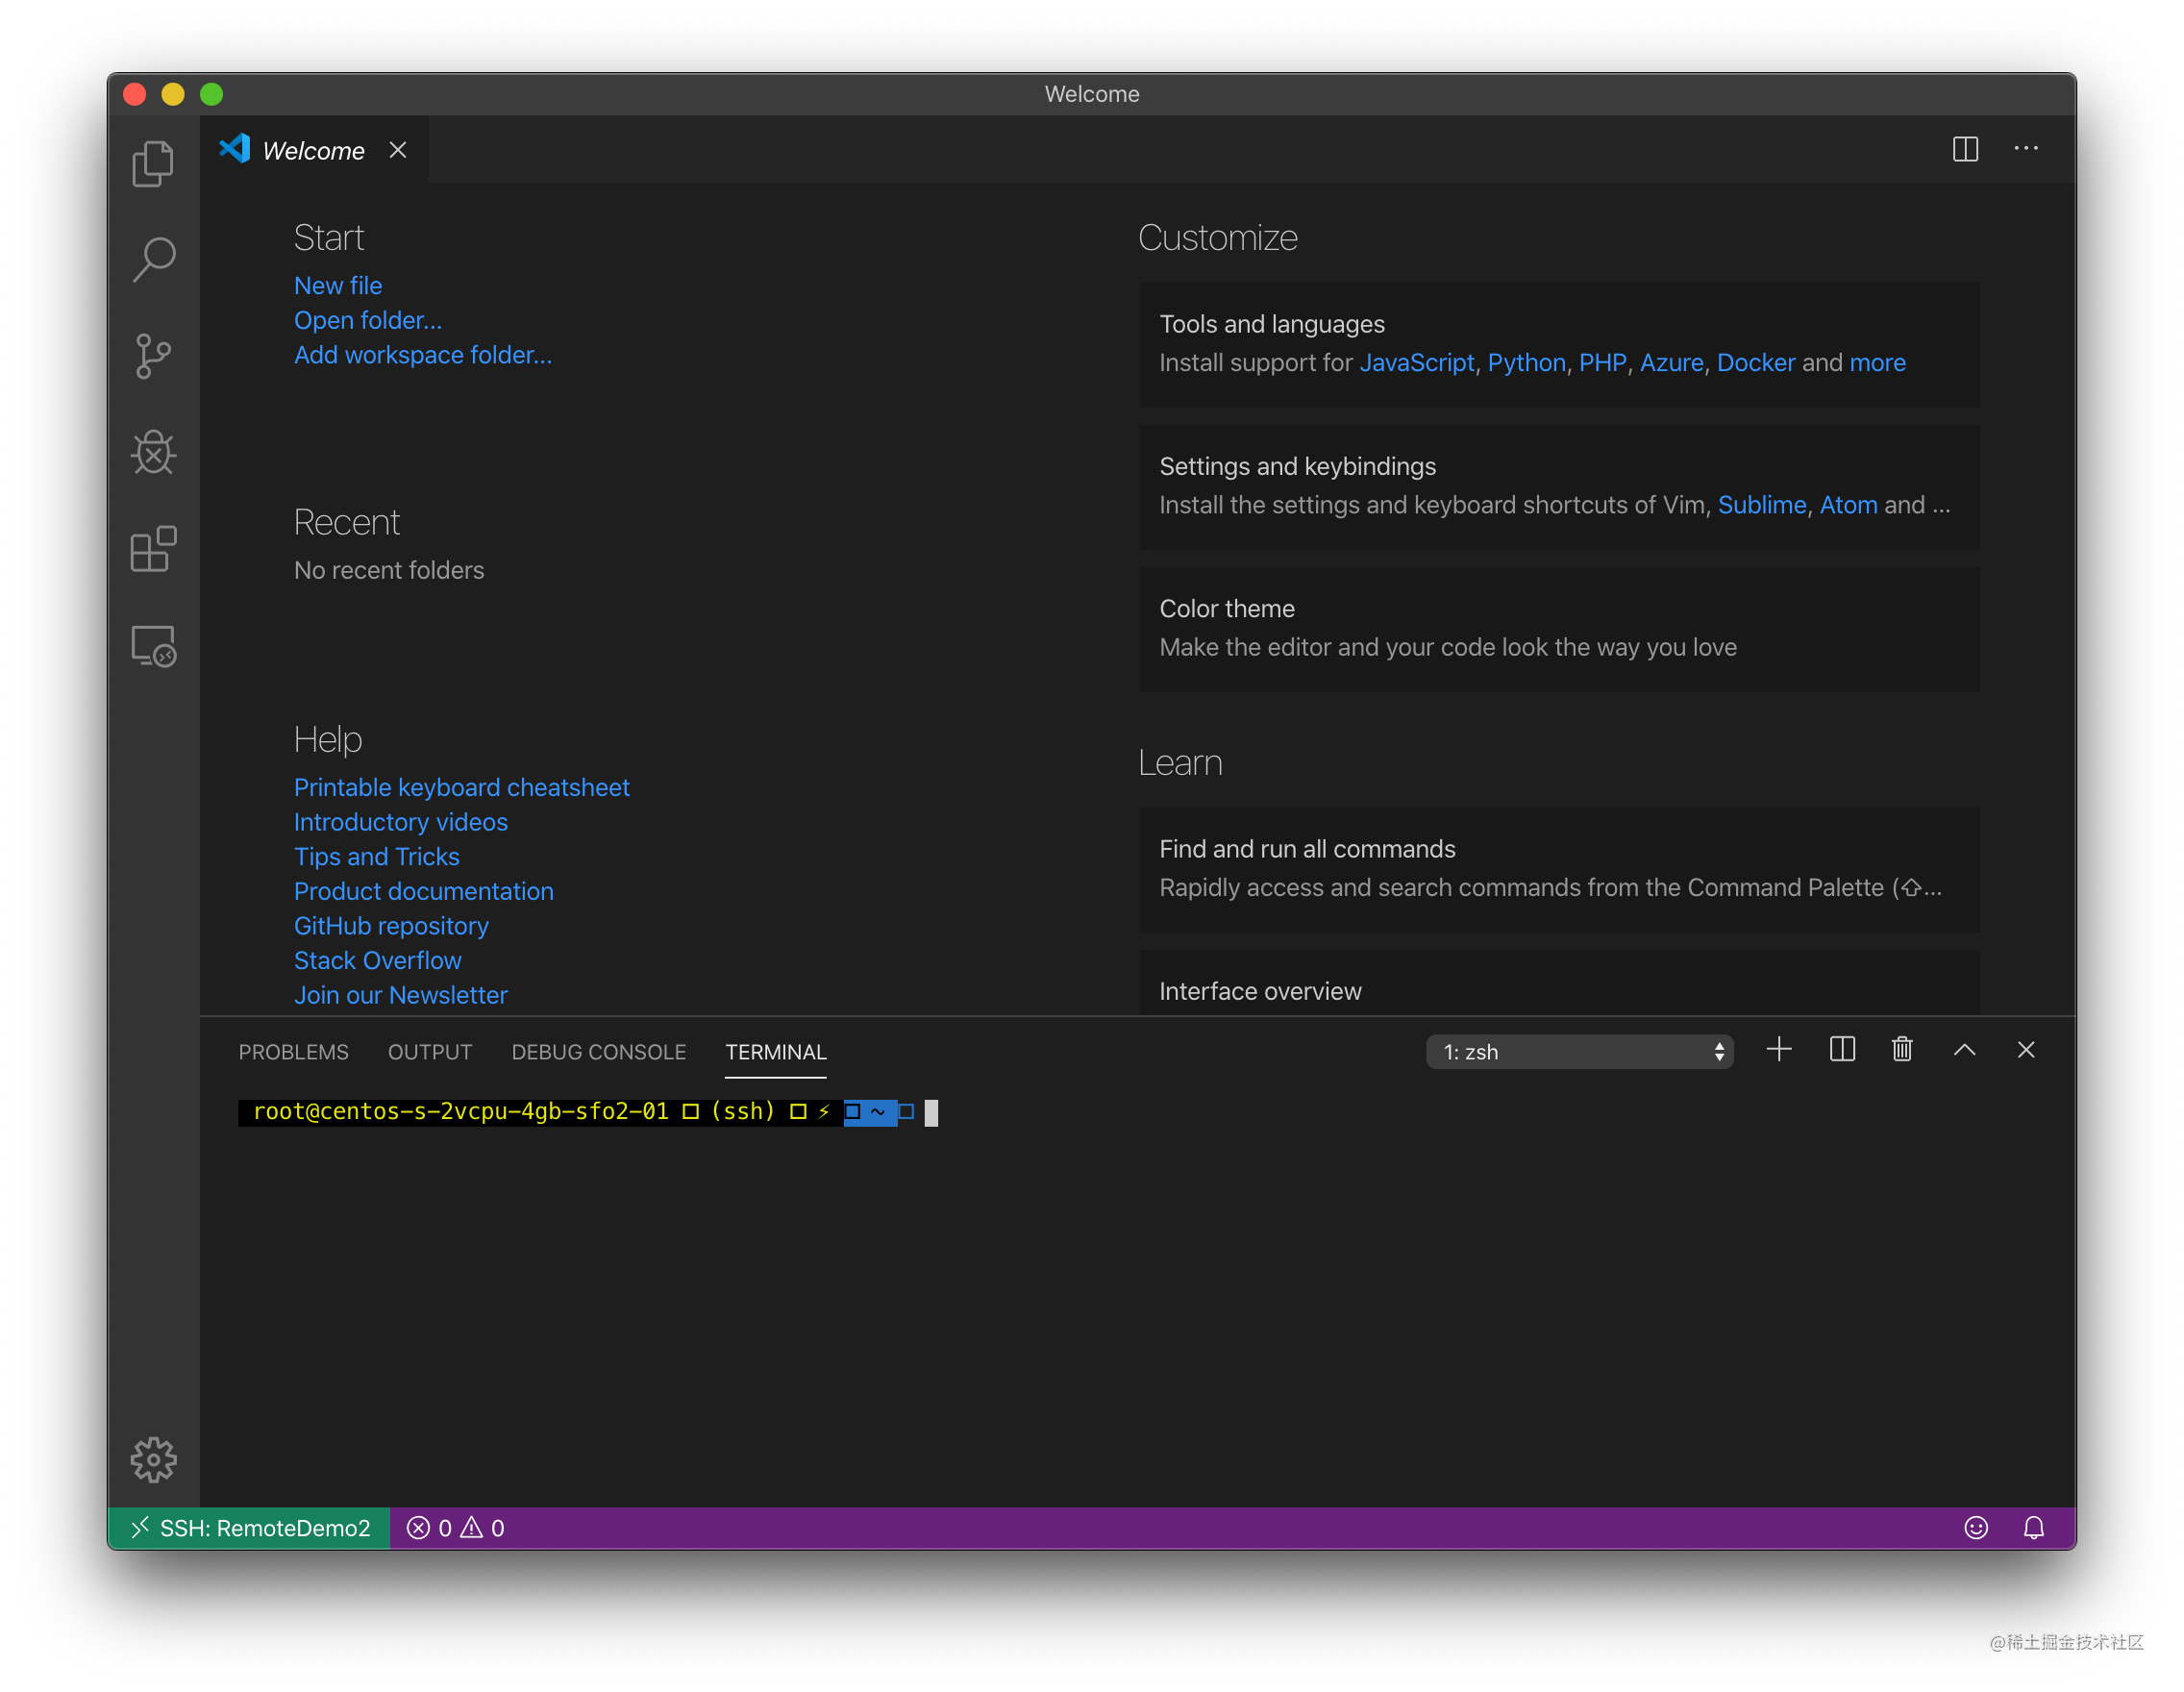This screenshot has height=1692, width=2184.
Task: Open the Remote Explorer icon
Action: click(x=153, y=646)
